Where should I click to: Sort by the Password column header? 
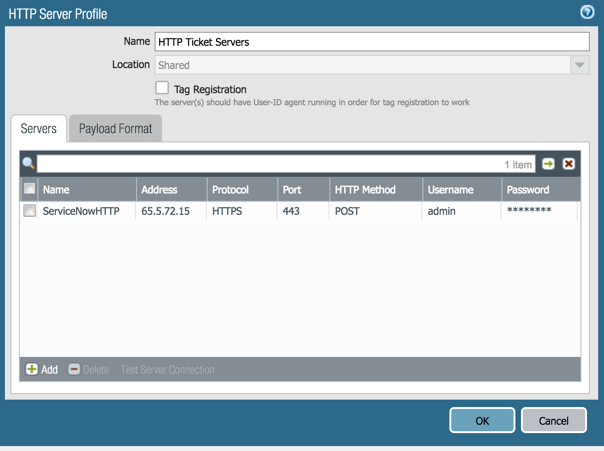(541, 189)
